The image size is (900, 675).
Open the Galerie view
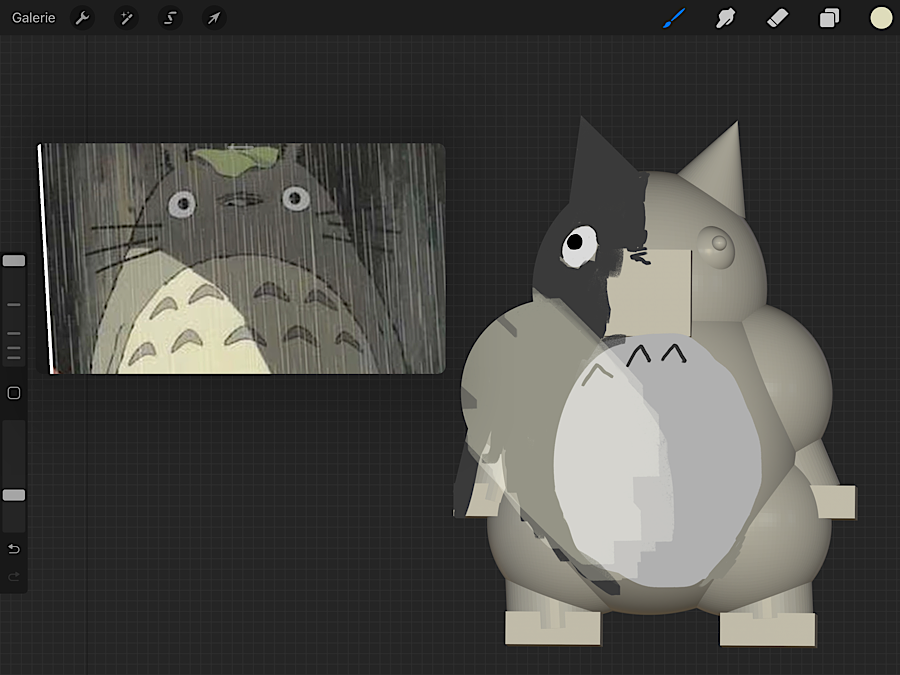coord(33,18)
